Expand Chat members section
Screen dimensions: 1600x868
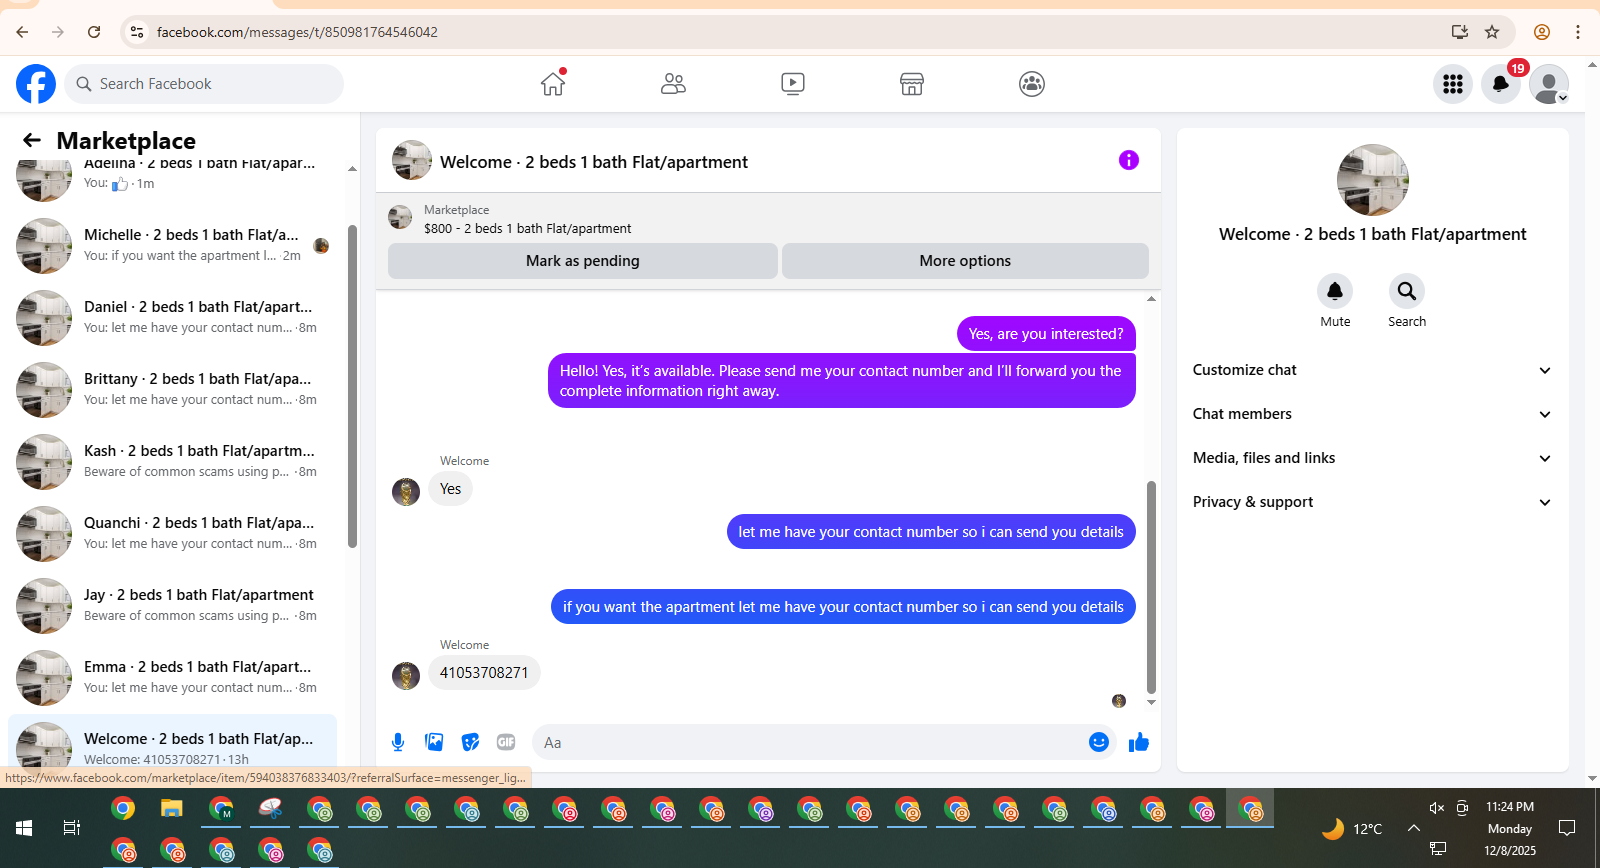click(1372, 414)
